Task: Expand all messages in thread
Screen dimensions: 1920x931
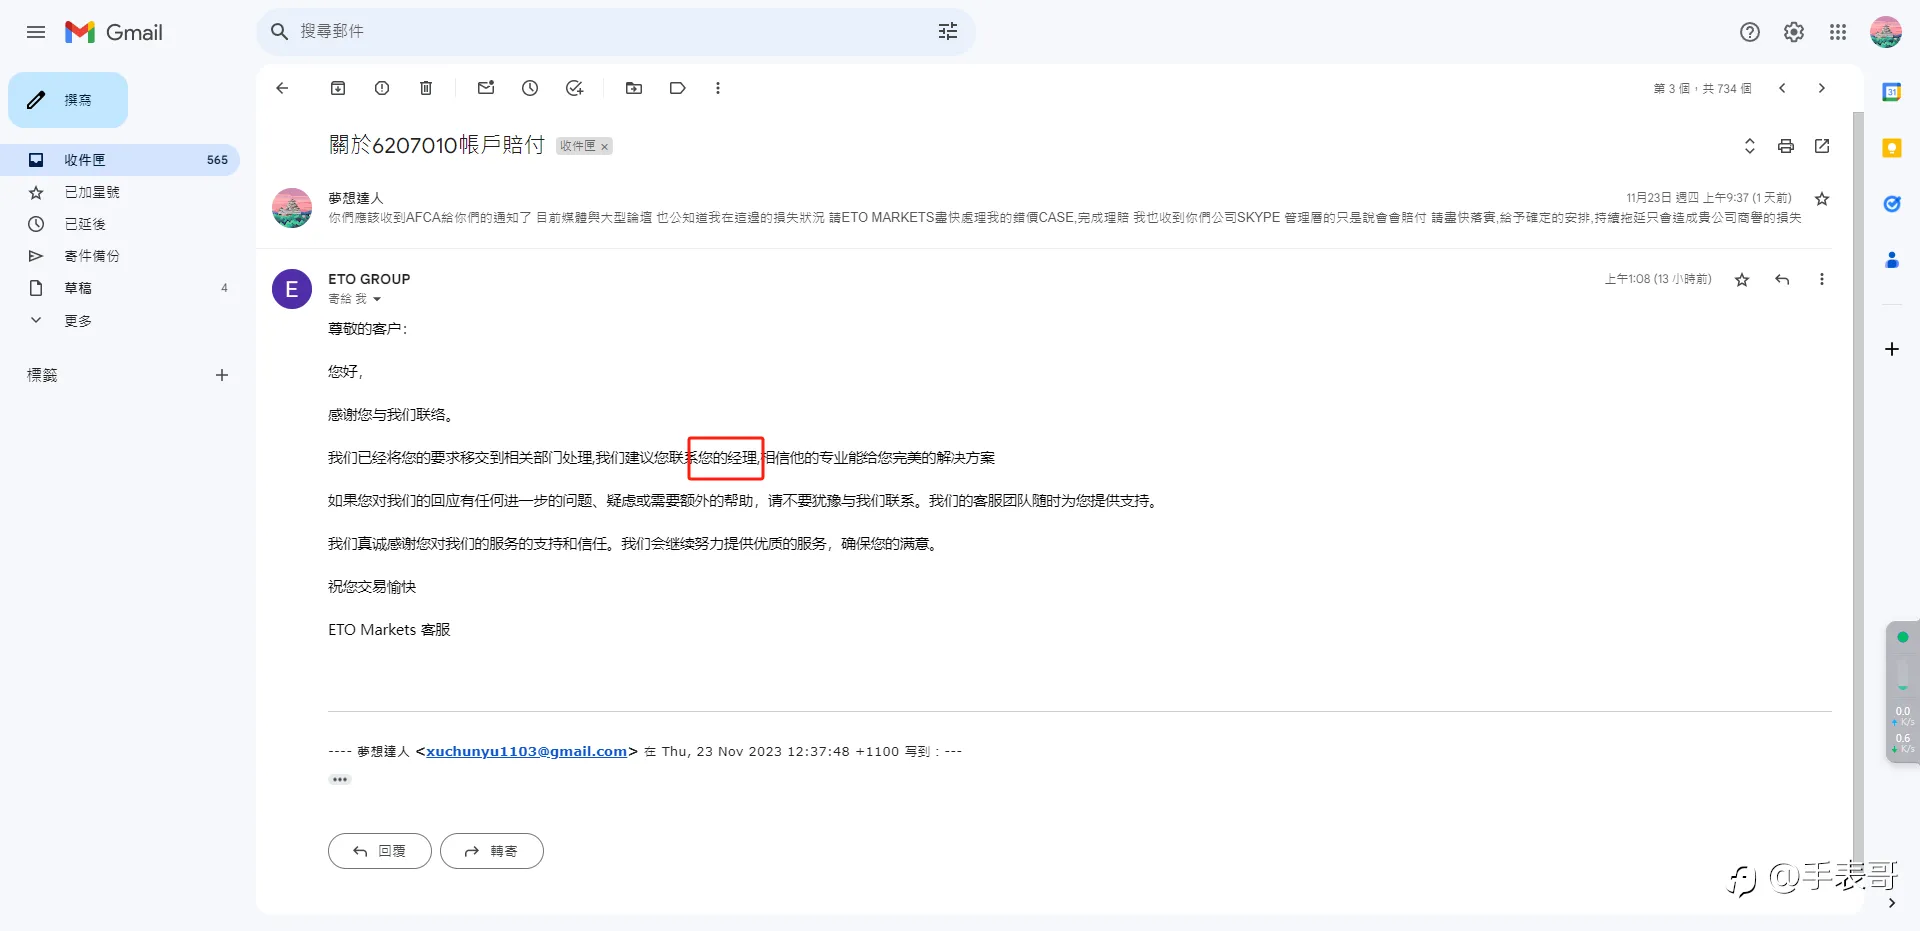Action: (x=1750, y=146)
